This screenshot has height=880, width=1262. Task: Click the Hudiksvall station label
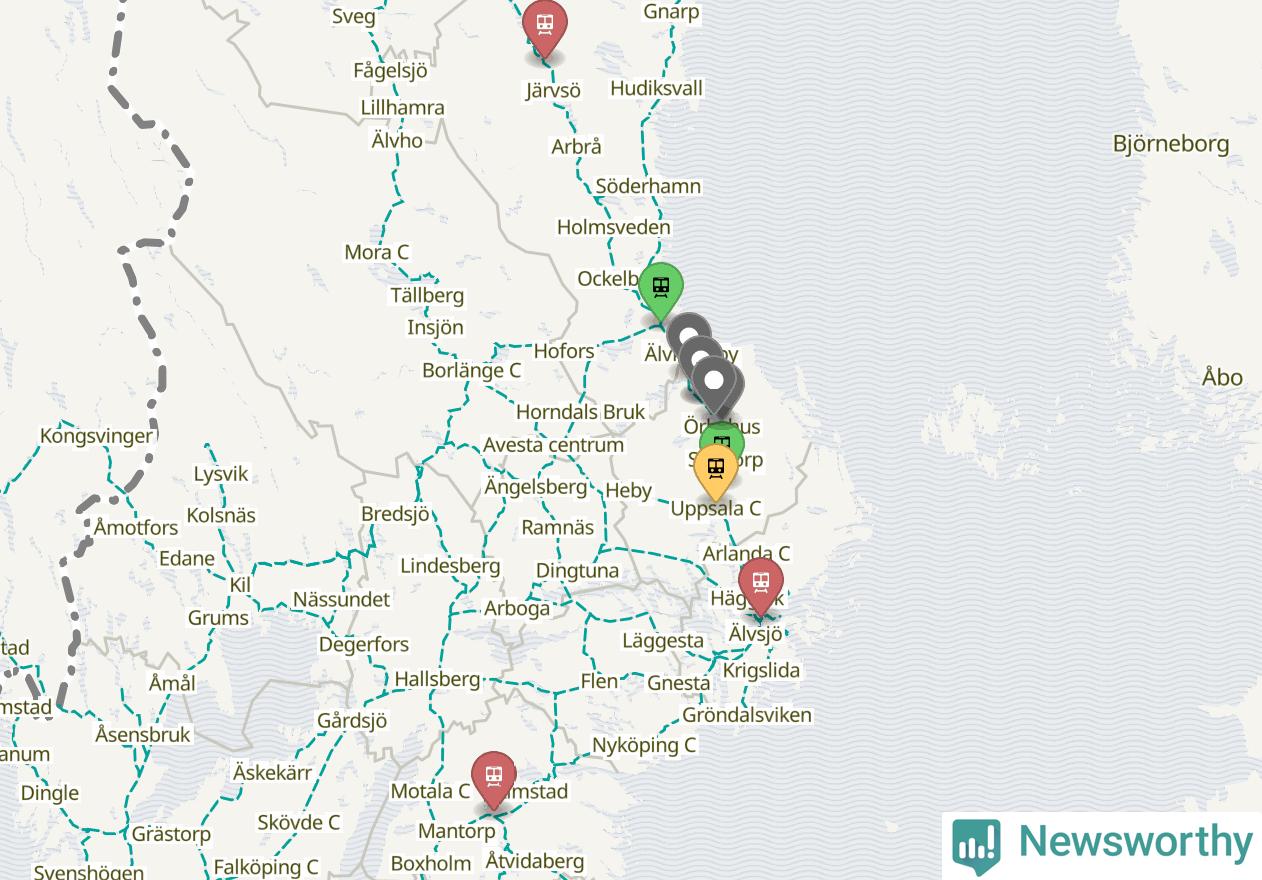[656, 88]
